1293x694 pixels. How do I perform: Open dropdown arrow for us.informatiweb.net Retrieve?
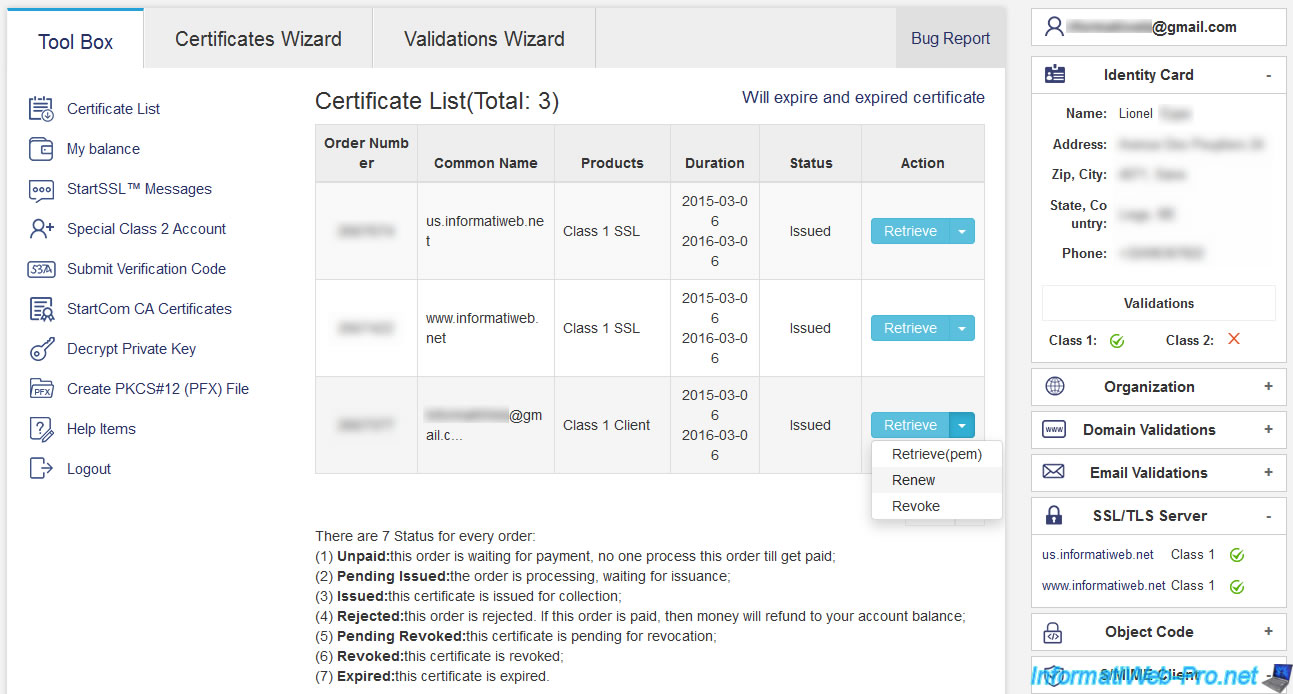(x=962, y=231)
